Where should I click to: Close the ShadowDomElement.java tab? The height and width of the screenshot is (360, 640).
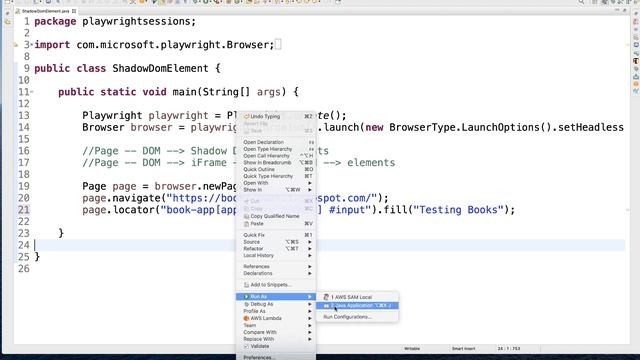[74, 11]
